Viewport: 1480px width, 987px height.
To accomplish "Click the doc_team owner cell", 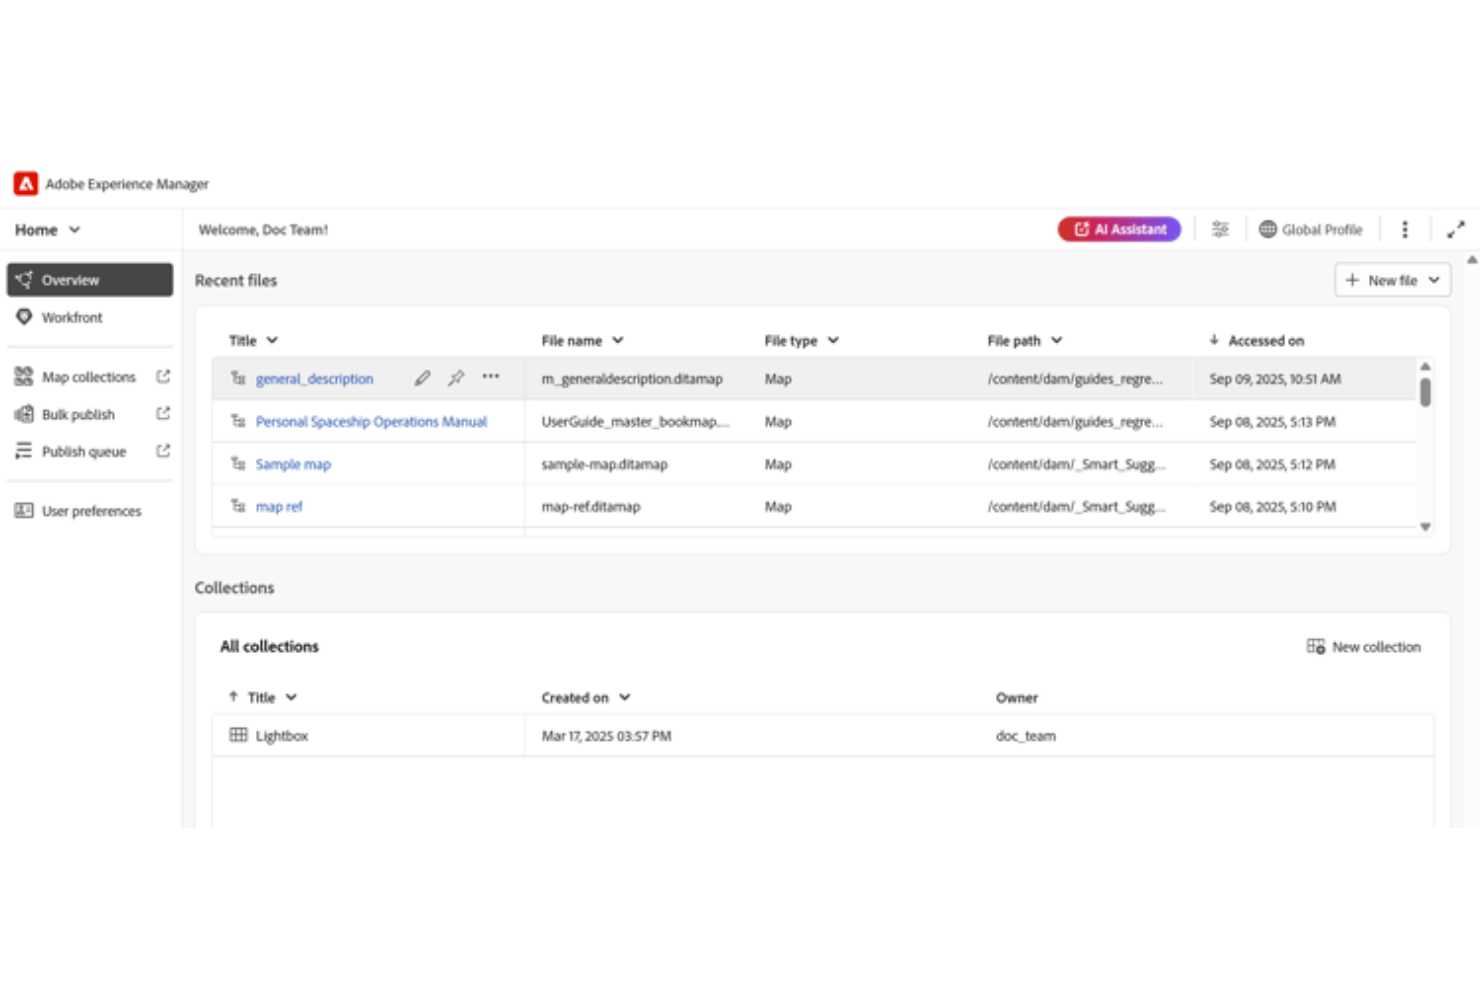I will tap(1025, 736).
